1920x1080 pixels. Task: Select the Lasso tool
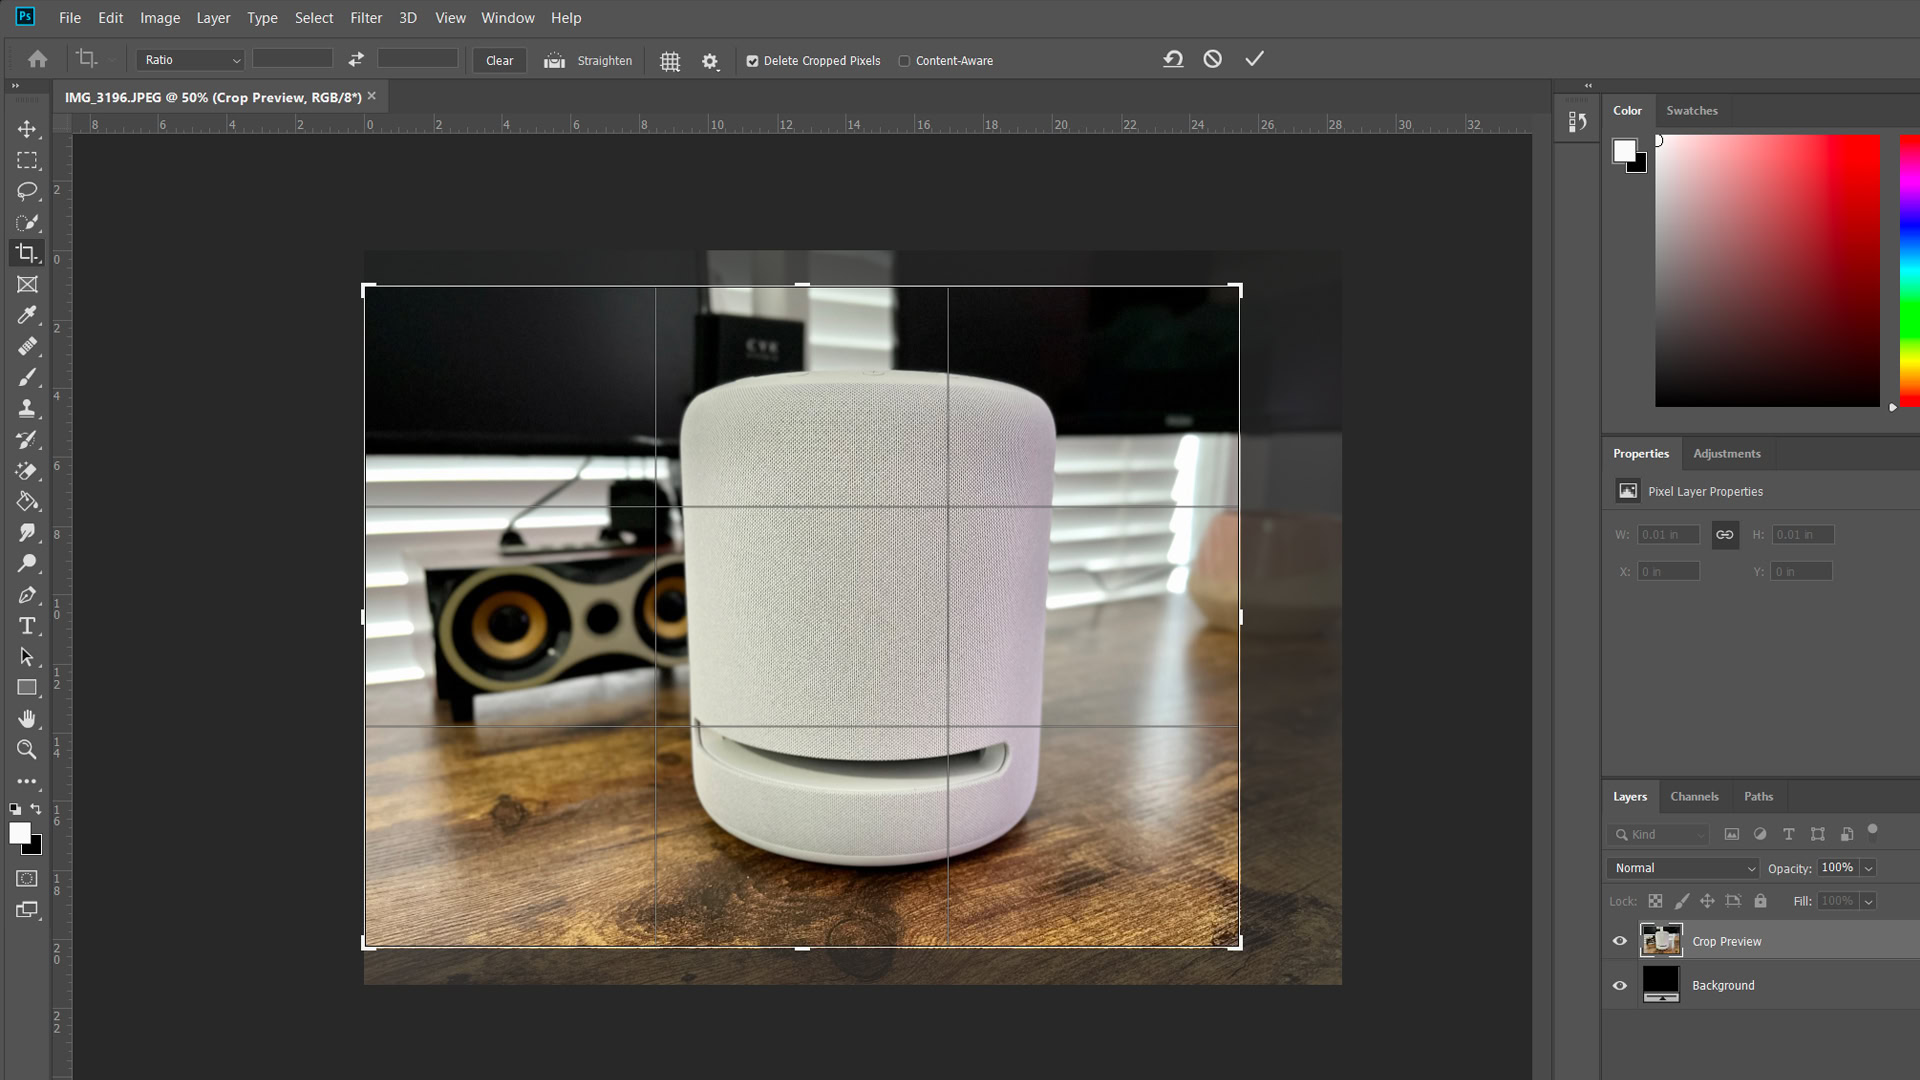point(27,191)
